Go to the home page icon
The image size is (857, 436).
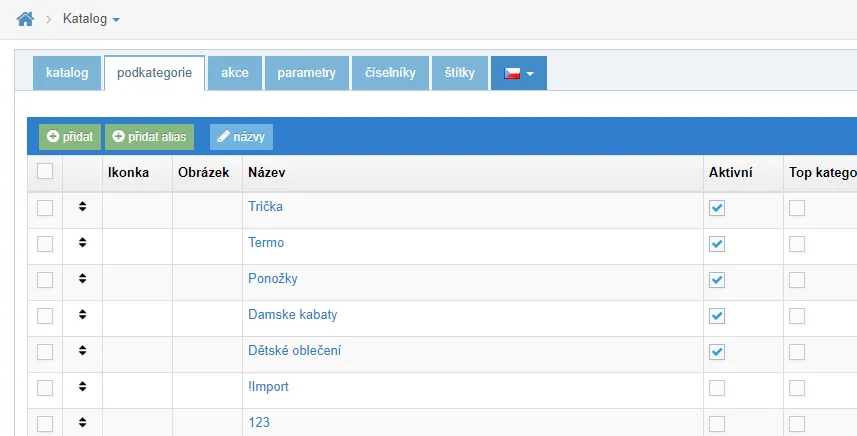tap(25, 19)
